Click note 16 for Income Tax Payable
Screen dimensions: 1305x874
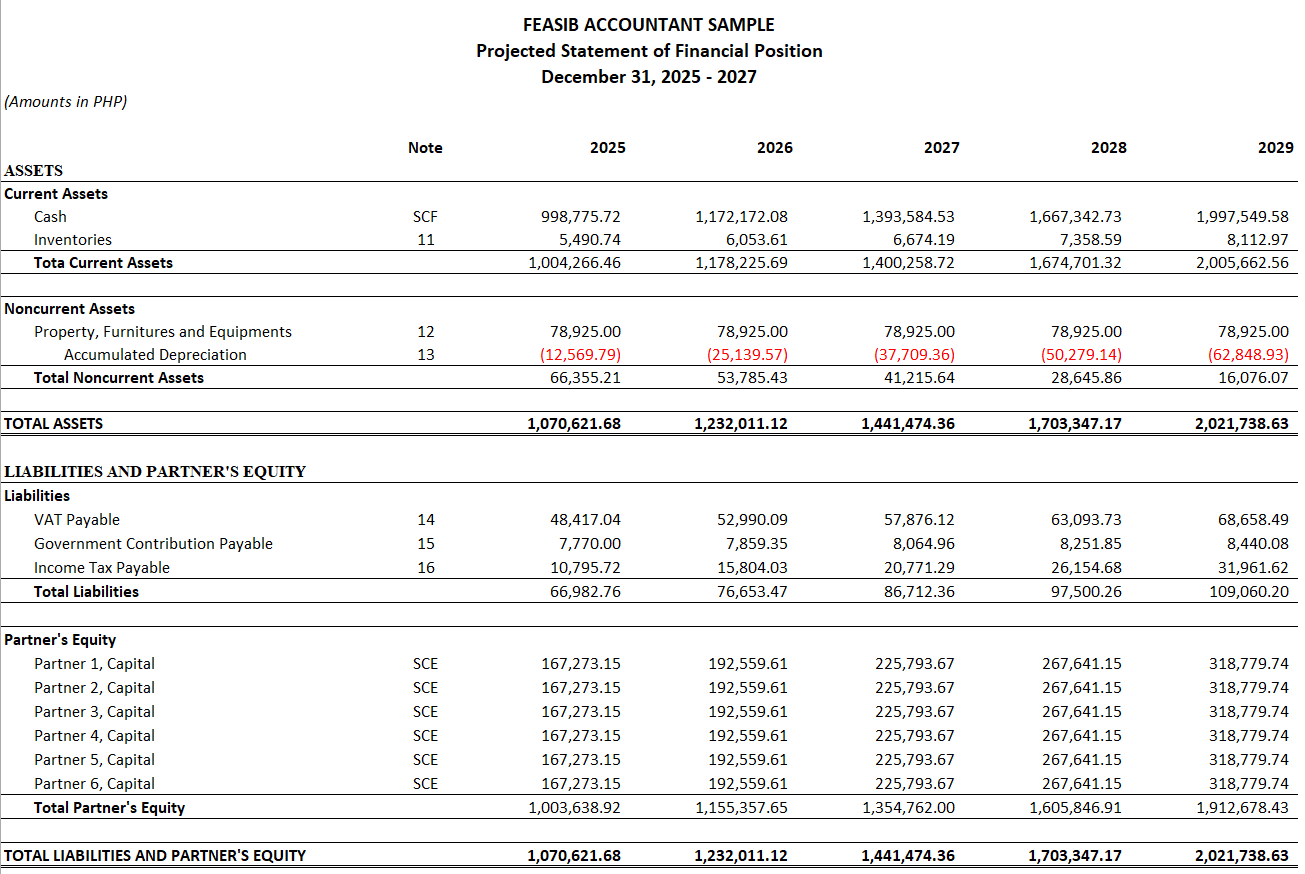click(x=425, y=567)
